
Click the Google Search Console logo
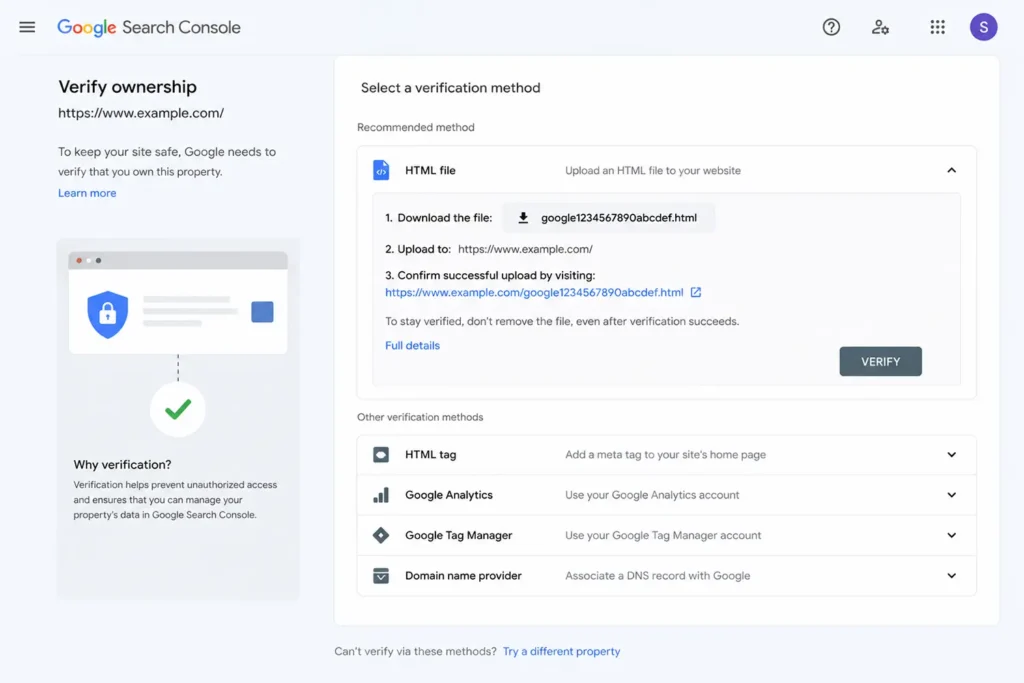point(149,27)
